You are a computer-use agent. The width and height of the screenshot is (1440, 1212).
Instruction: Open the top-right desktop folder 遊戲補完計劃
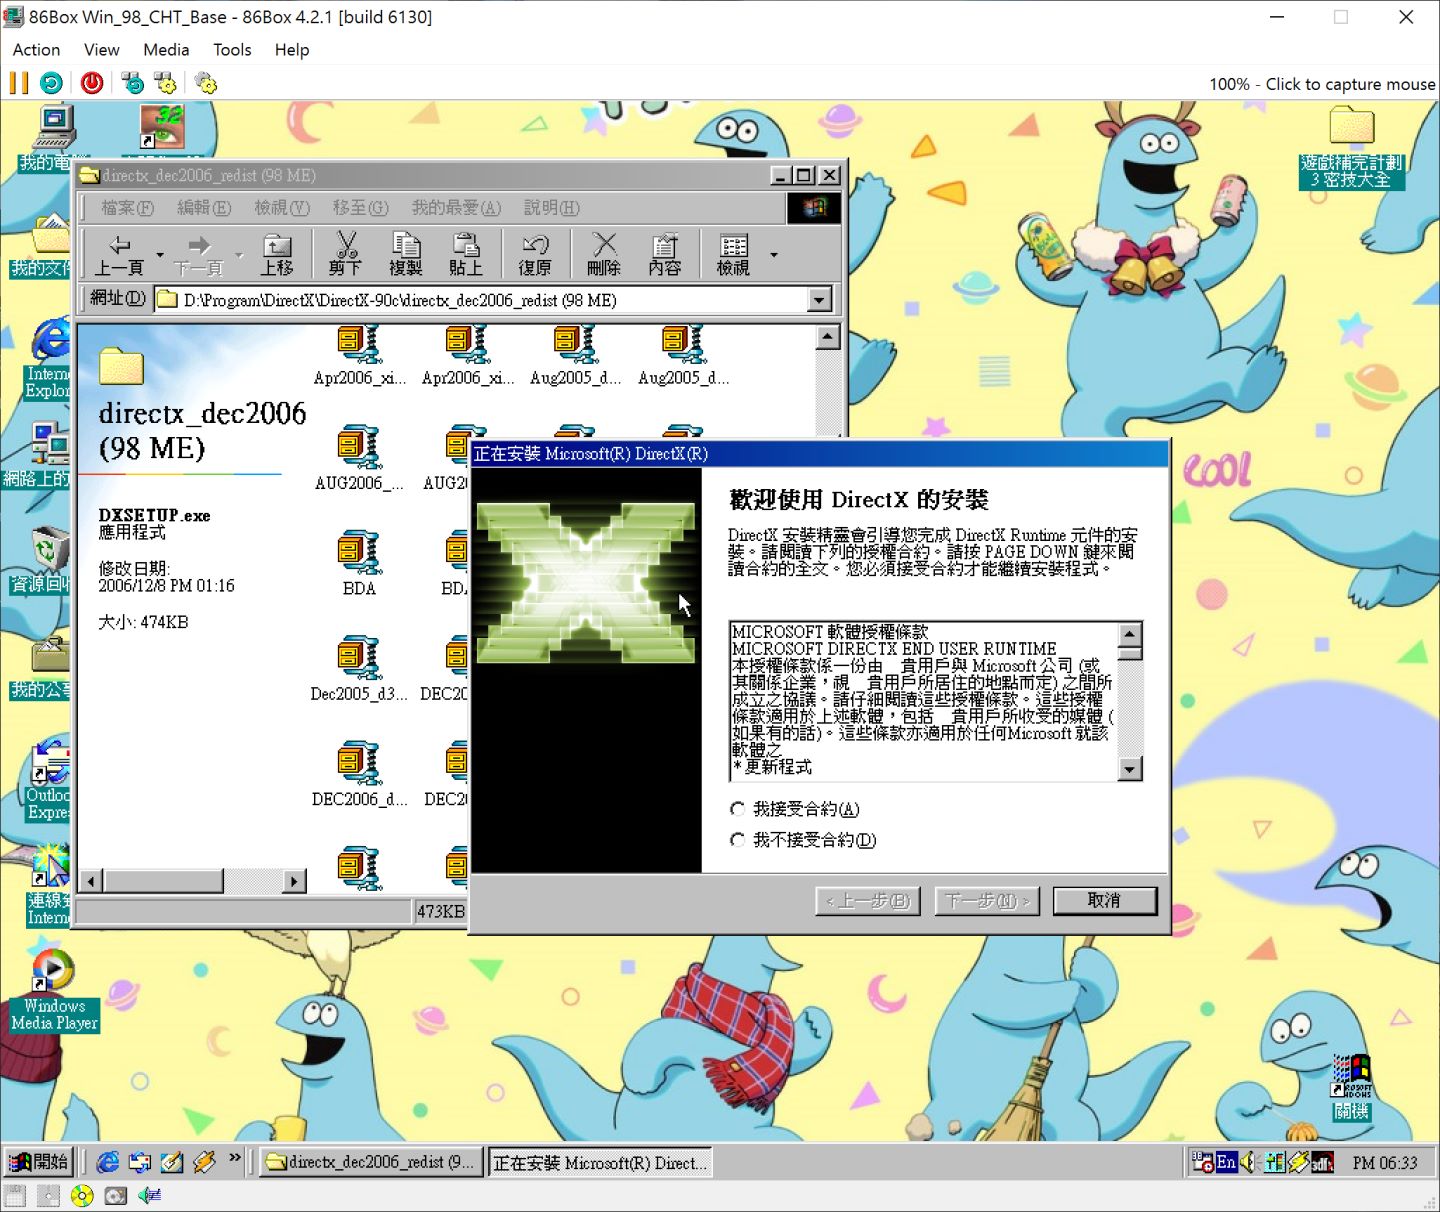pyautogui.click(x=1352, y=148)
